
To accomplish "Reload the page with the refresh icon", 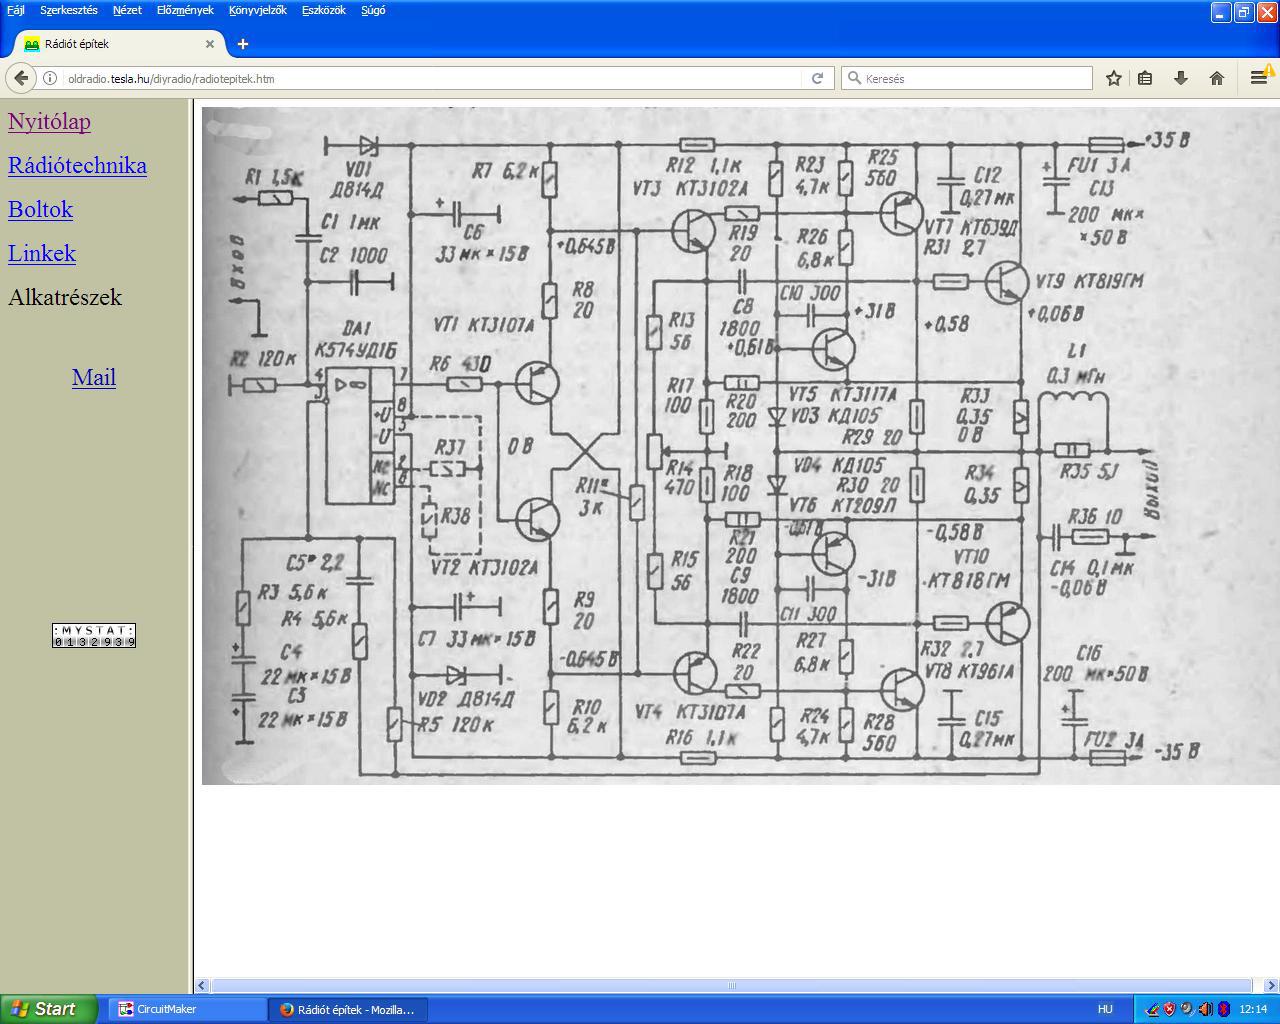I will click(817, 78).
